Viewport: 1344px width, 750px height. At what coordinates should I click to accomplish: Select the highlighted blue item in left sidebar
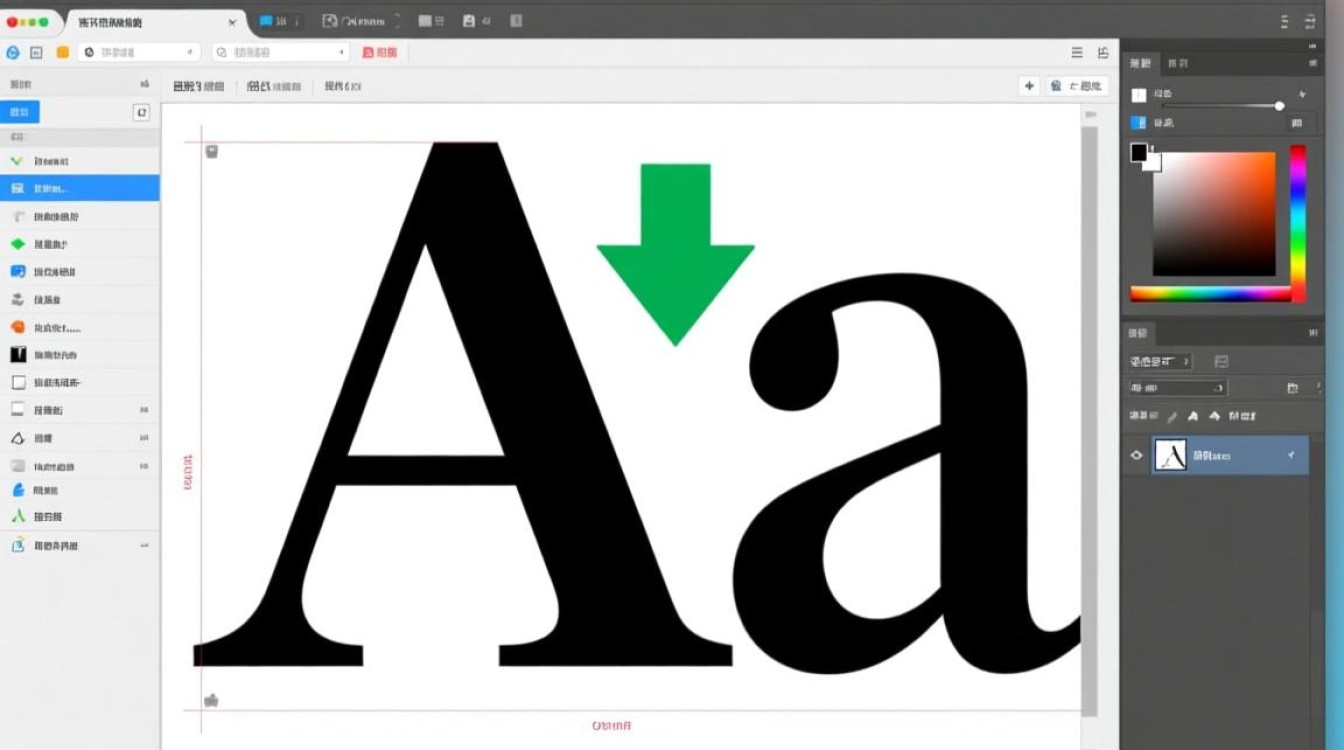click(x=79, y=188)
